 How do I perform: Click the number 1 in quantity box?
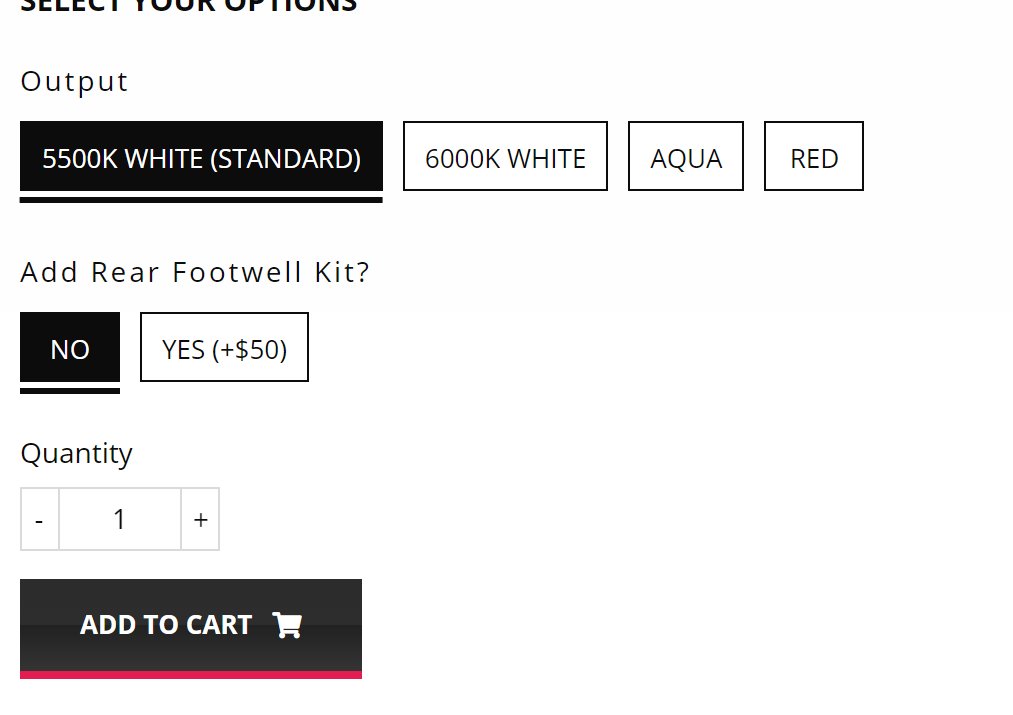pos(119,519)
